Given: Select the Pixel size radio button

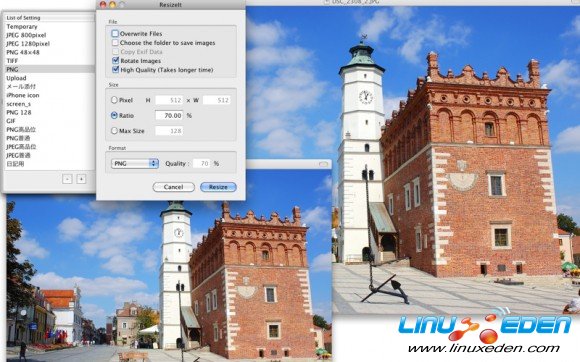Looking at the screenshot, I should 114,100.
